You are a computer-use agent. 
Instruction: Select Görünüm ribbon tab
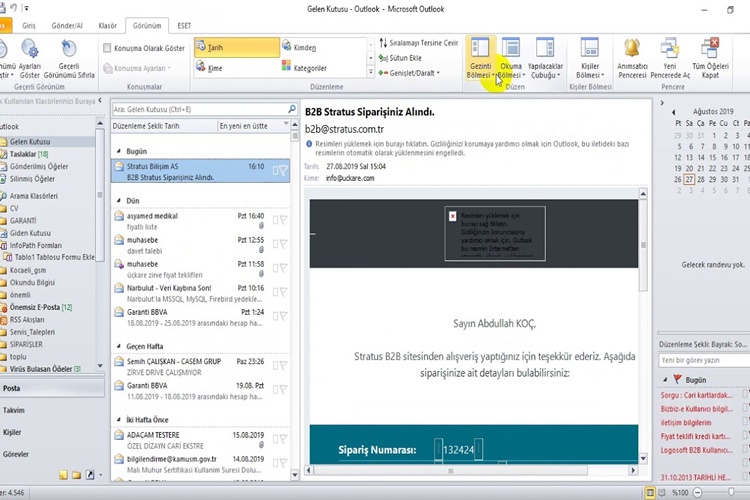click(147, 26)
